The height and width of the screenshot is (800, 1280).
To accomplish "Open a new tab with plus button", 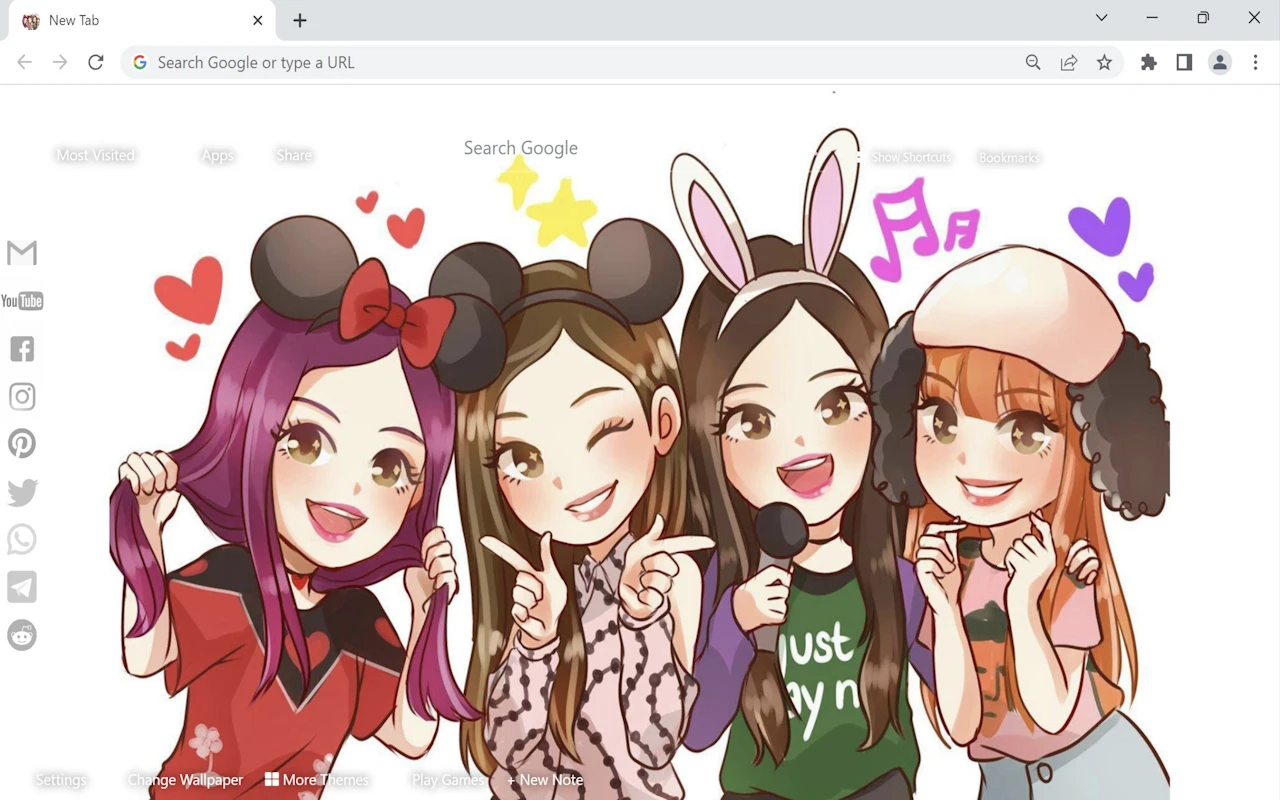I will tap(300, 20).
